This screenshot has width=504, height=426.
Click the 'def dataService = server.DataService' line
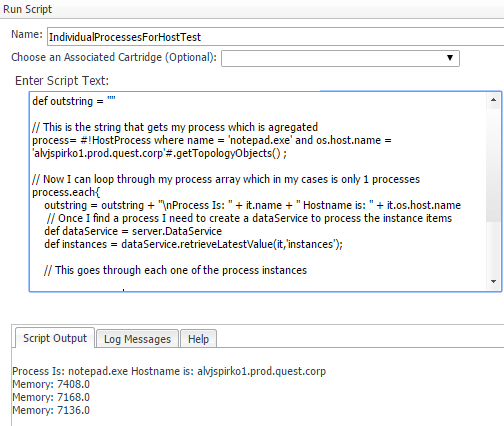coord(133,231)
